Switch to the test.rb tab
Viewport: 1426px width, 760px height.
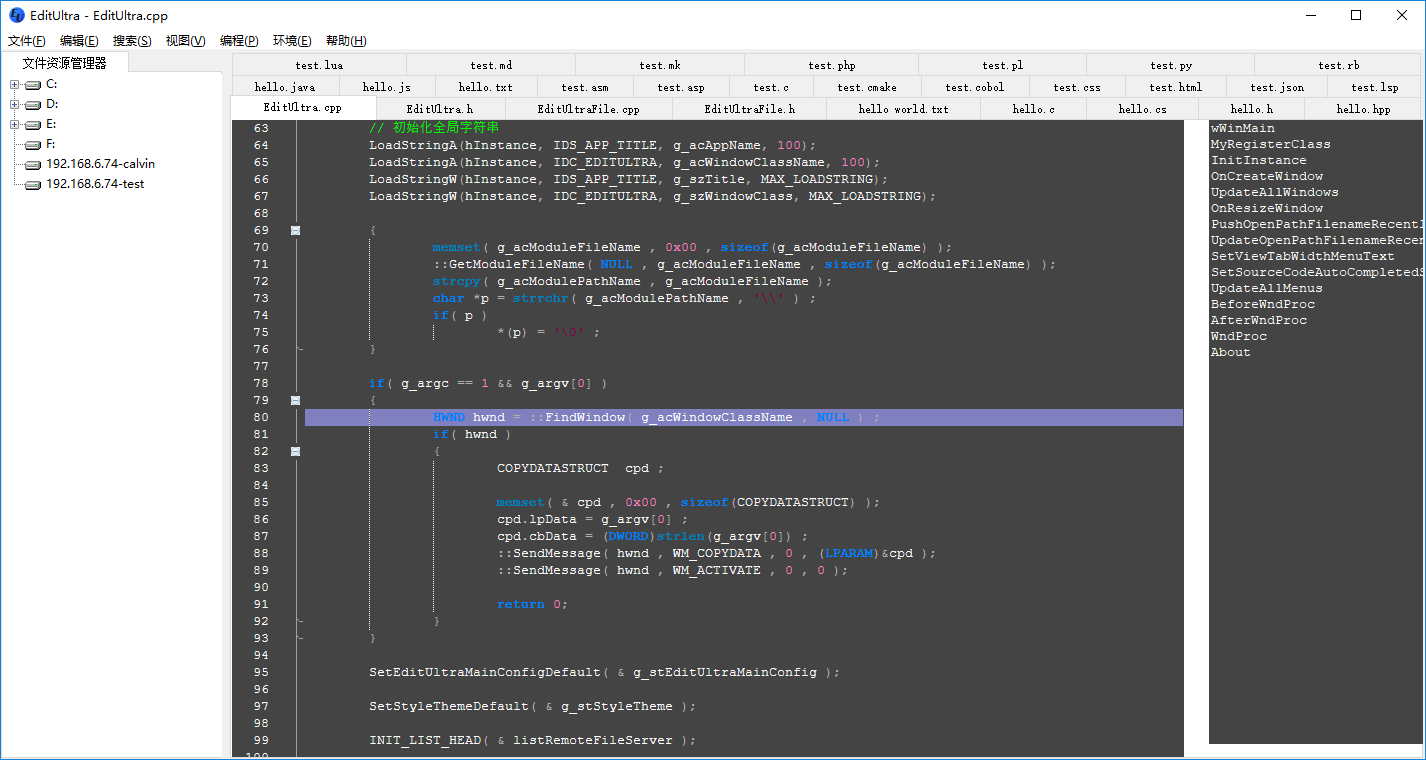1338,65
